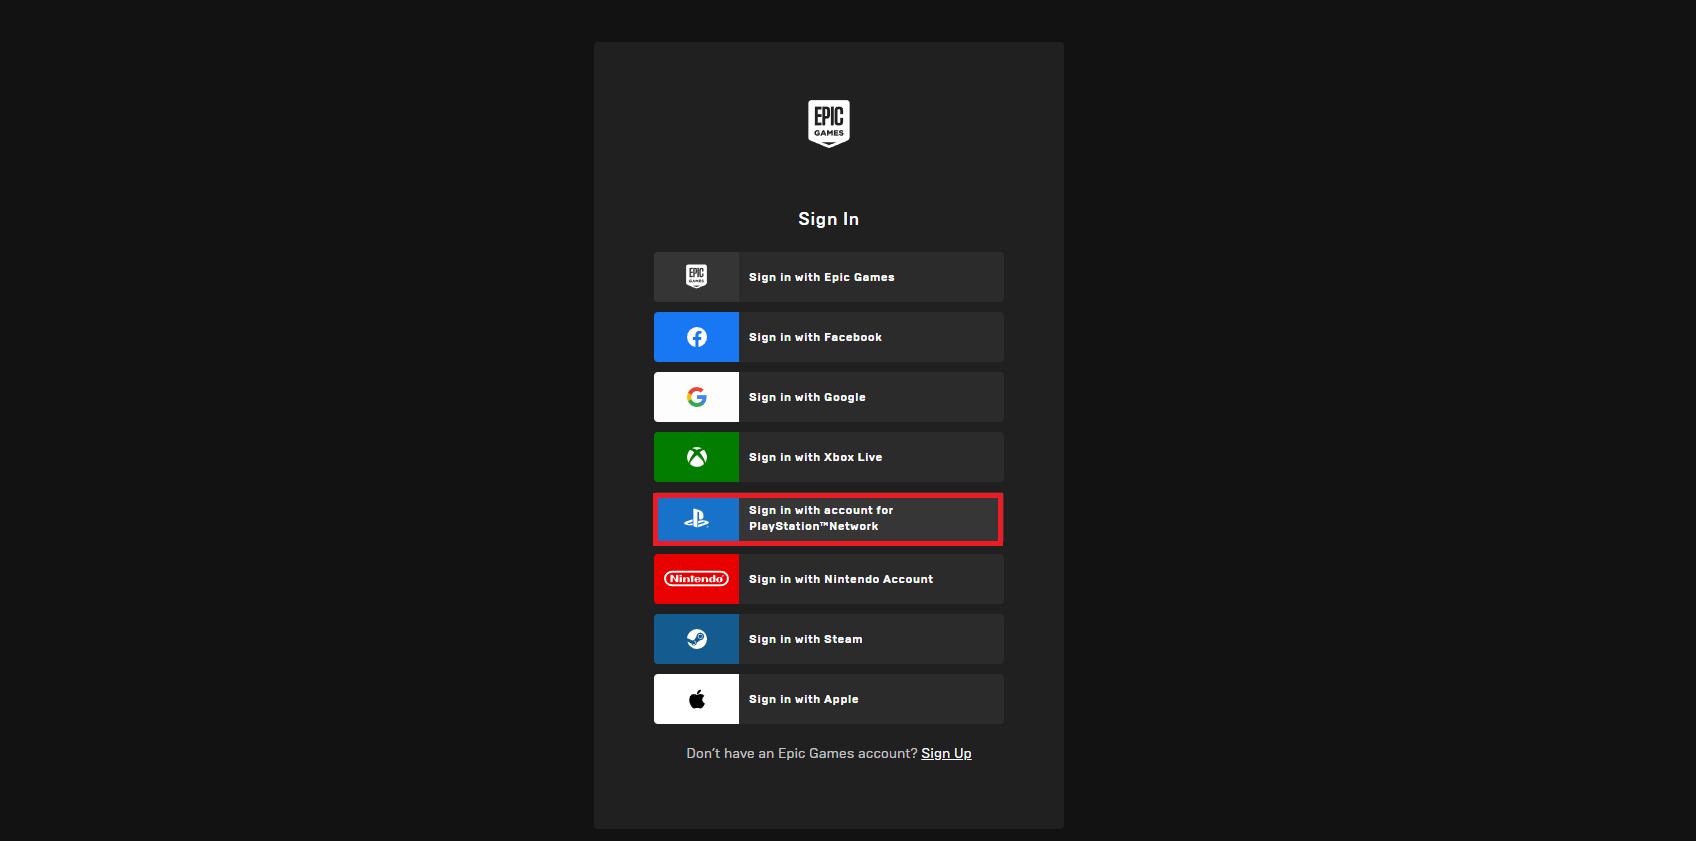Click the PlayStation logo tile
1696x841 pixels.
pos(696,519)
